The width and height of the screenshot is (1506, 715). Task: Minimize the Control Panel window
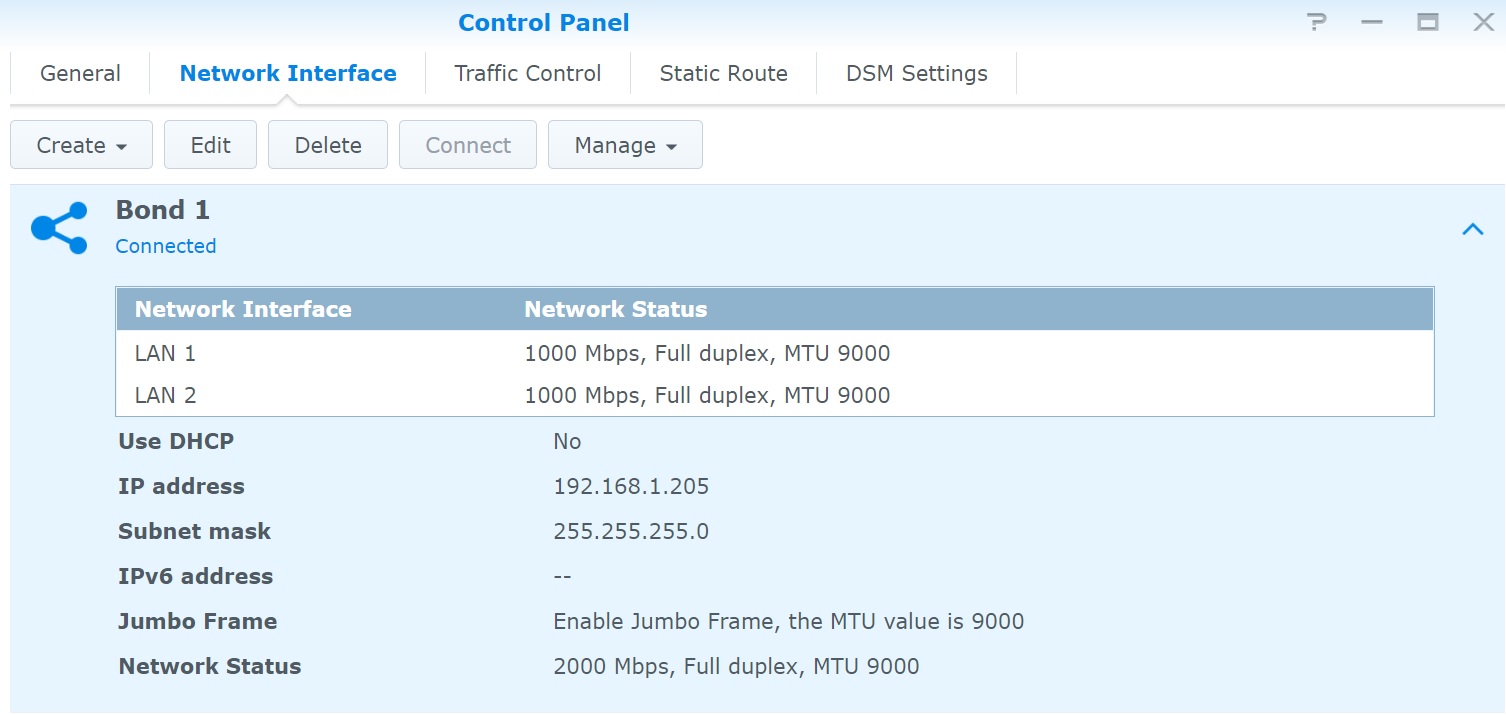click(x=1372, y=22)
